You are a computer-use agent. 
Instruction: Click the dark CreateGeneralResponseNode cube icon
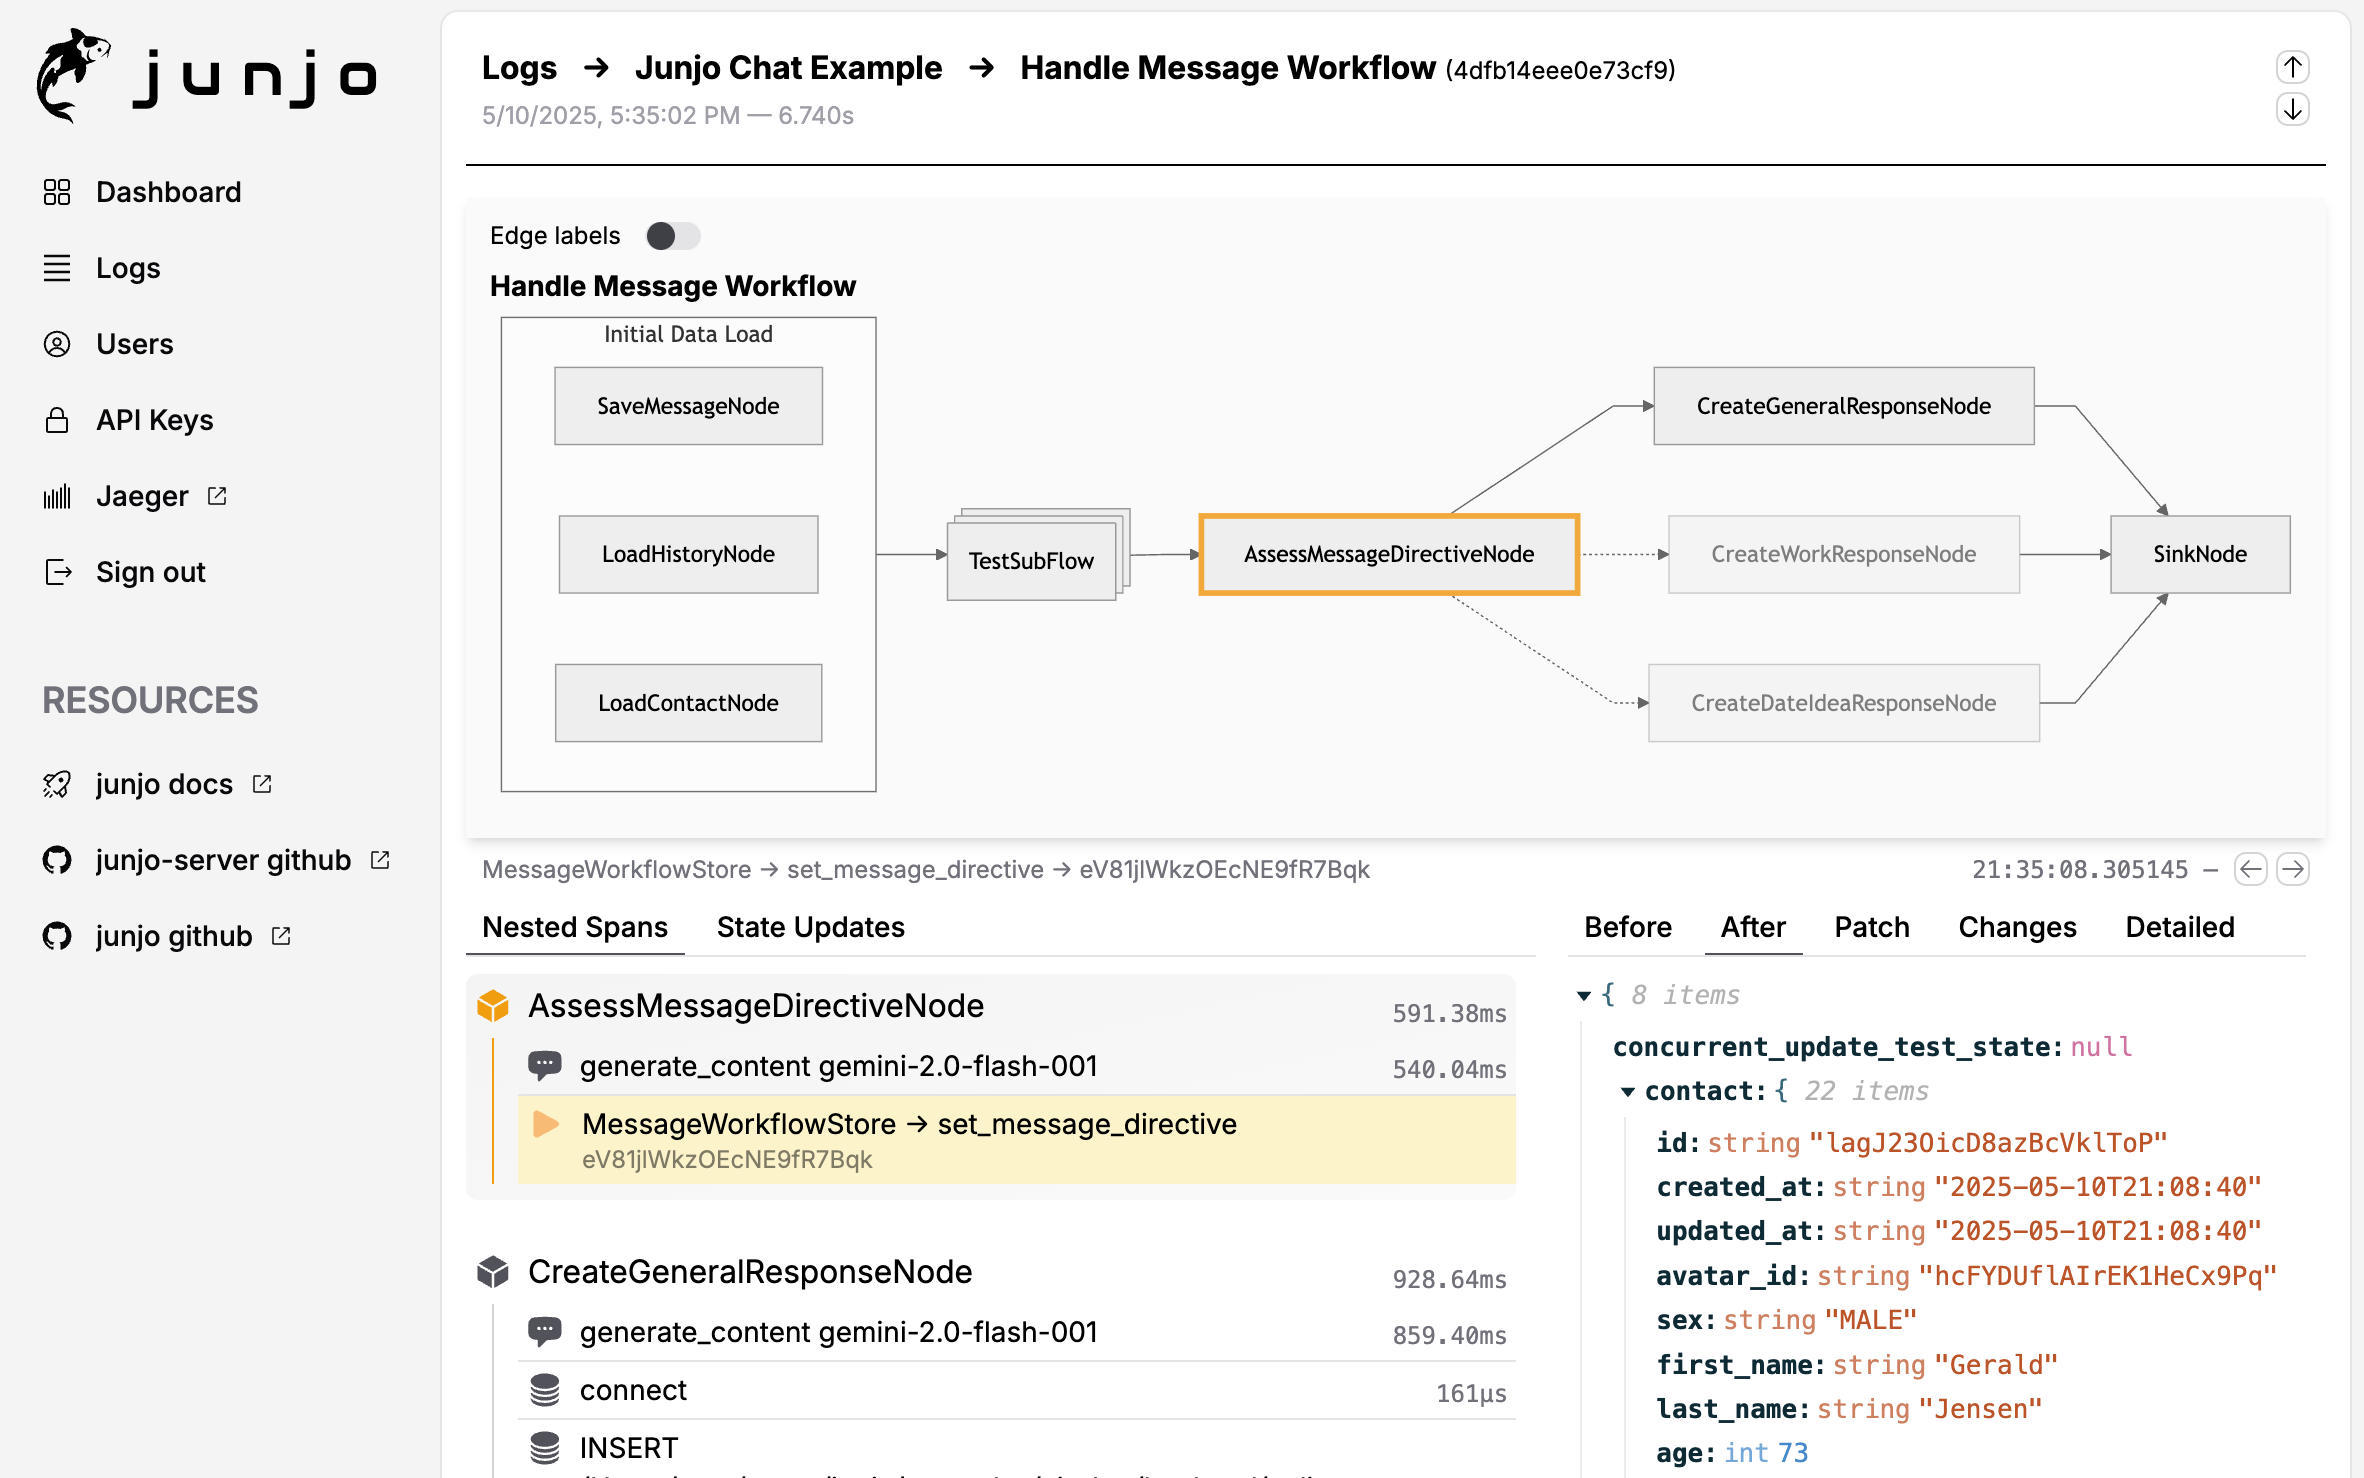point(493,1272)
